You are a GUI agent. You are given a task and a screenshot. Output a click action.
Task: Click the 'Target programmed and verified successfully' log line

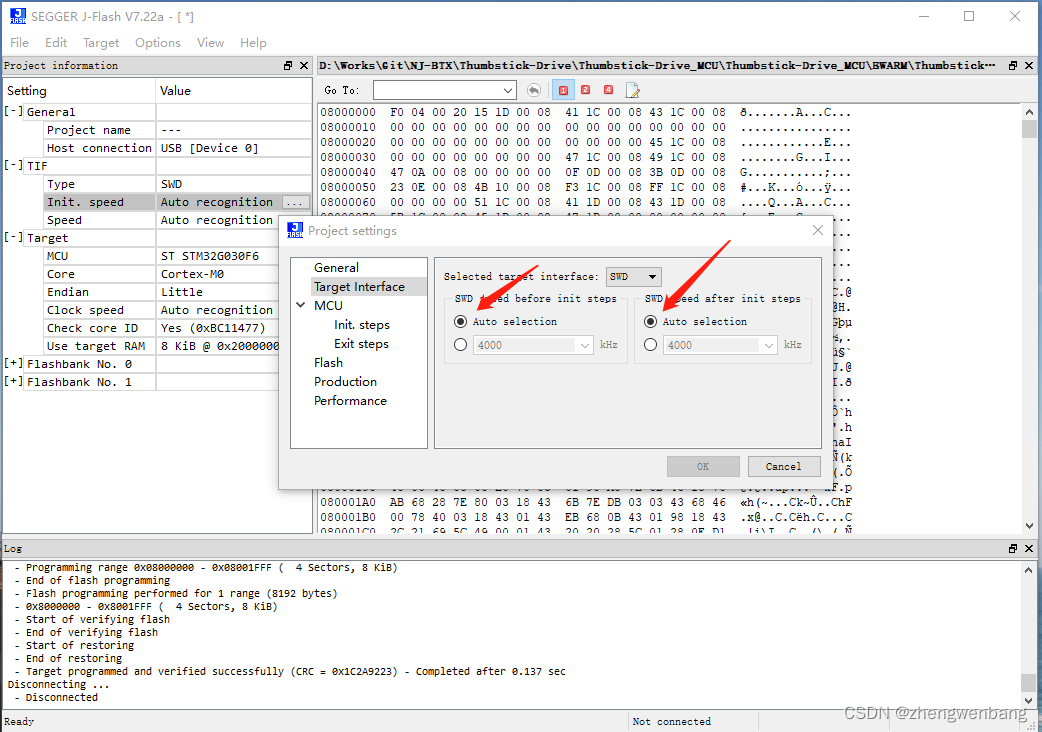[296, 672]
